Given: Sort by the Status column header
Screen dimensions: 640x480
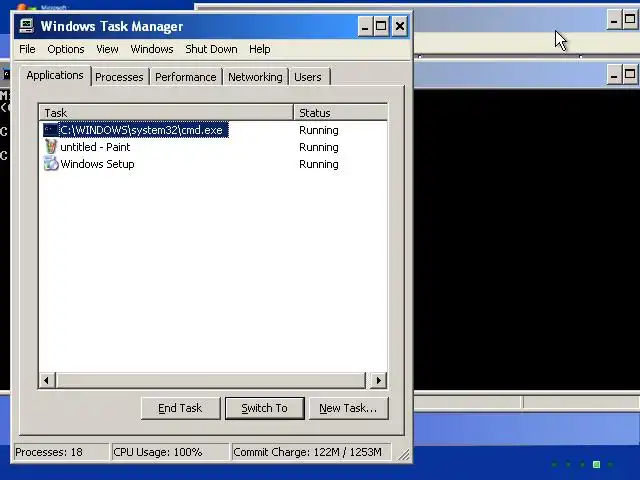Looking at the screenshot, I should coord(340,113).
